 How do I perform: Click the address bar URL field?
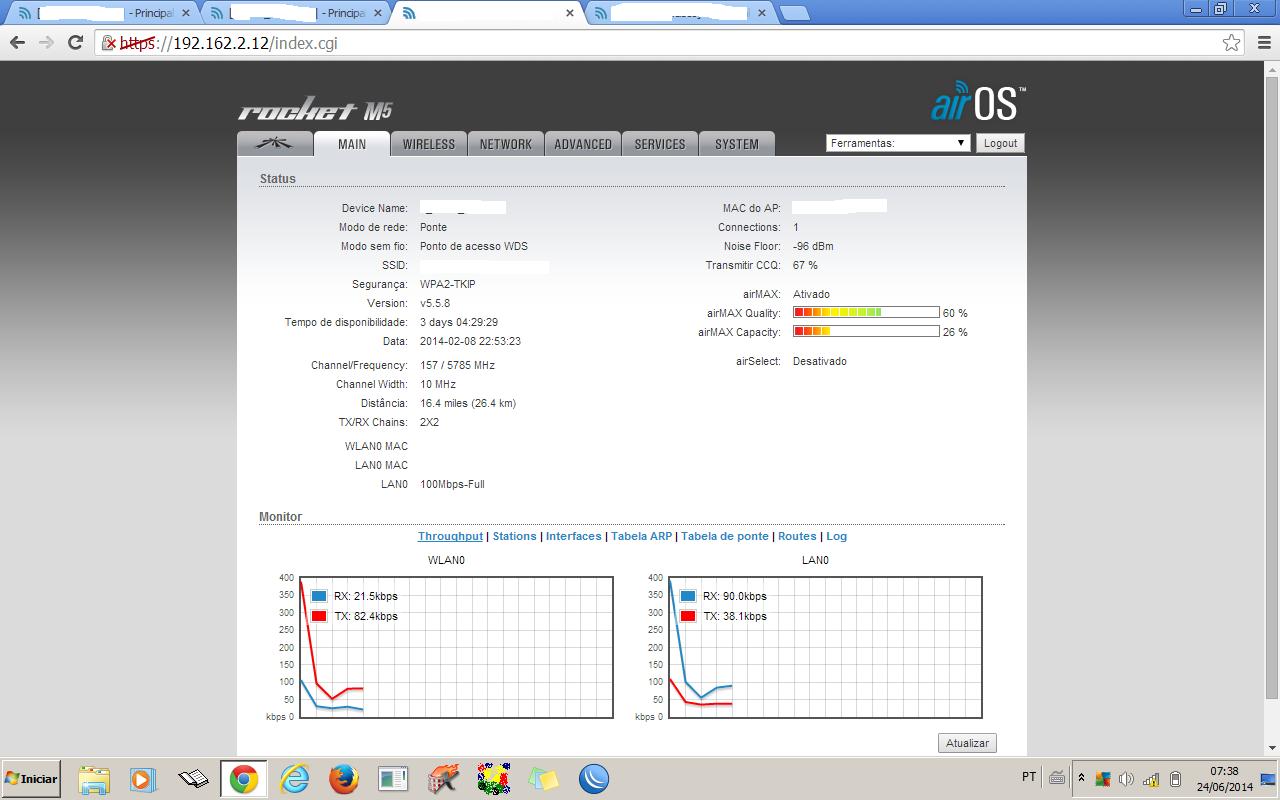point(671,43)
